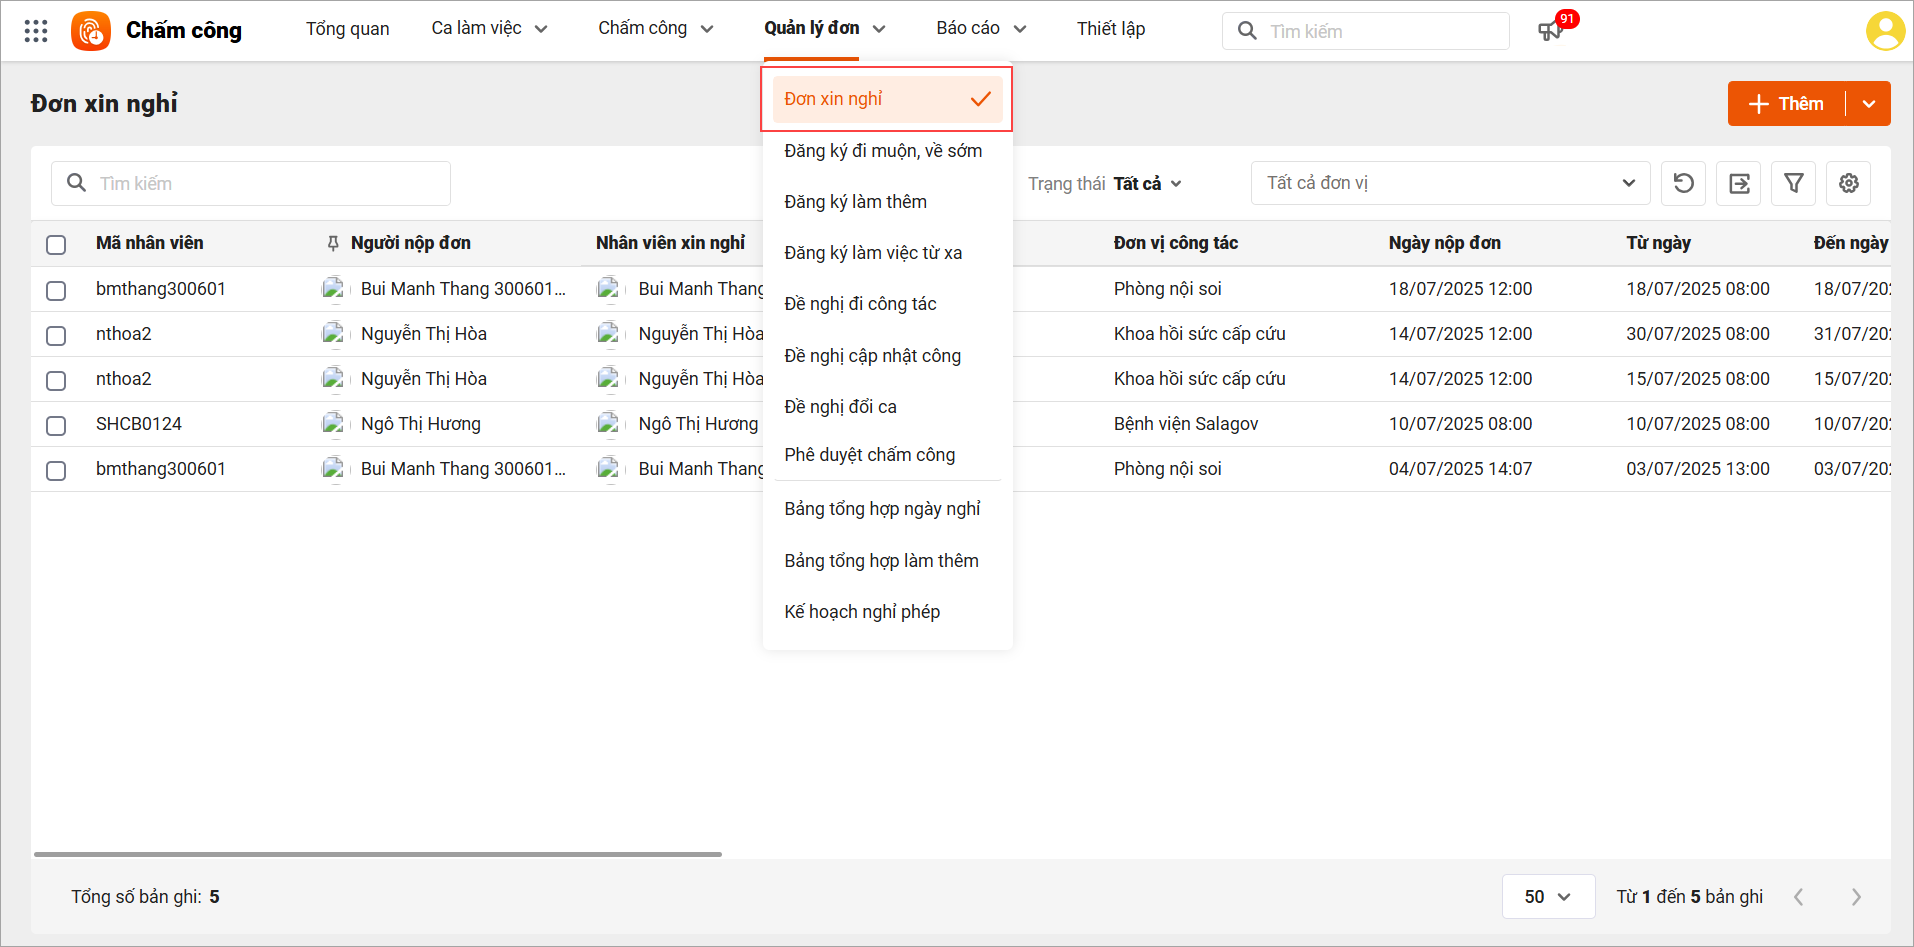Click the pin icon beside Người nộp đơn
This screenshot has height=947, width=1914.
[333, 243]
